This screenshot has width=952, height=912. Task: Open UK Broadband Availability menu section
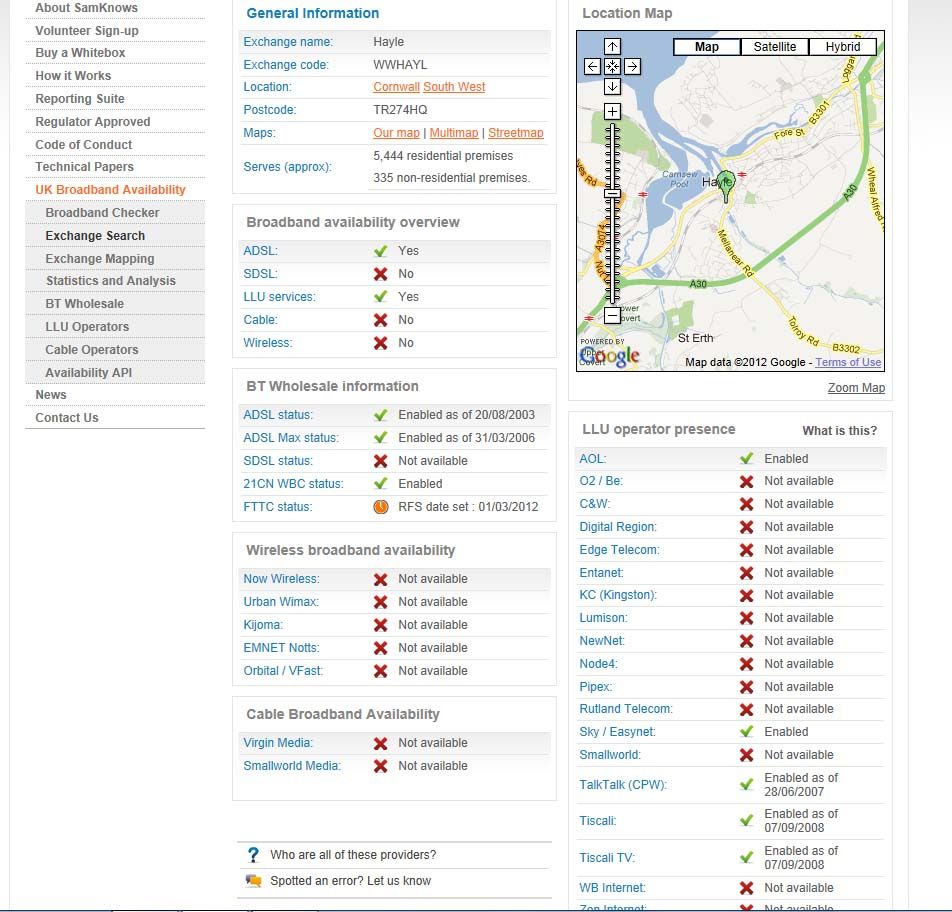coord(110,190)
